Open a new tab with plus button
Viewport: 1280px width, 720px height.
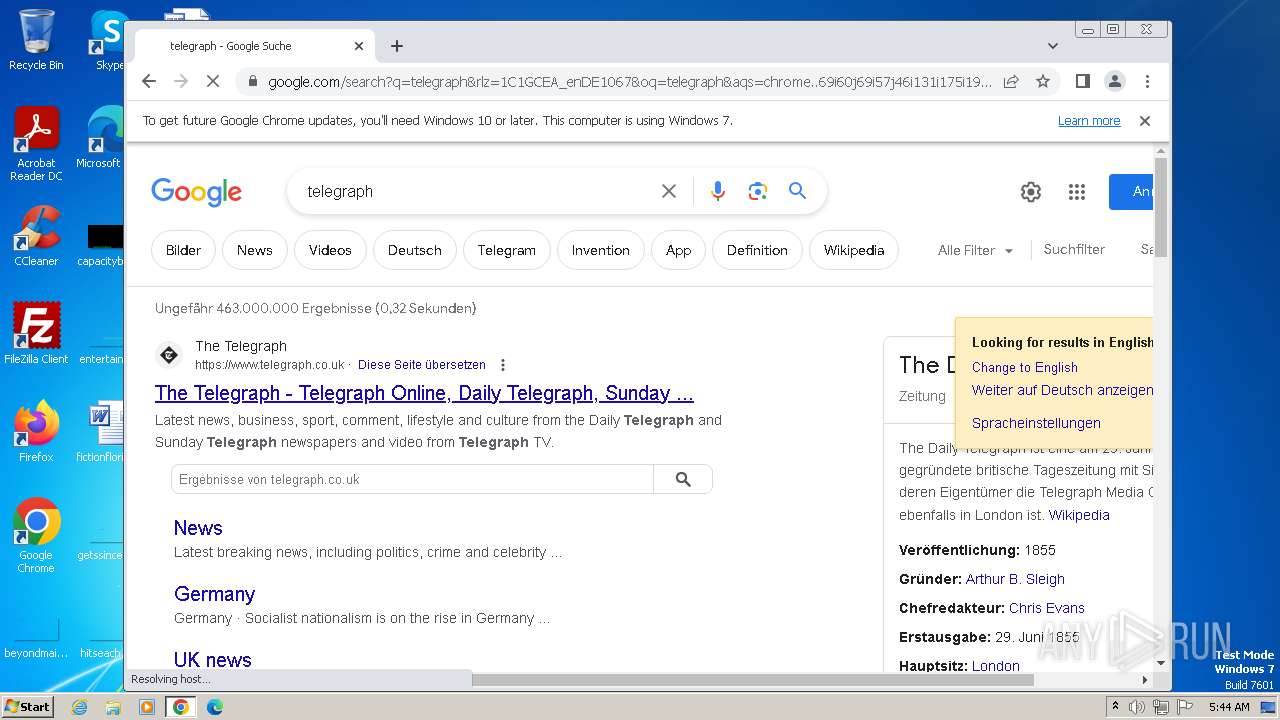tap(397, 46)
